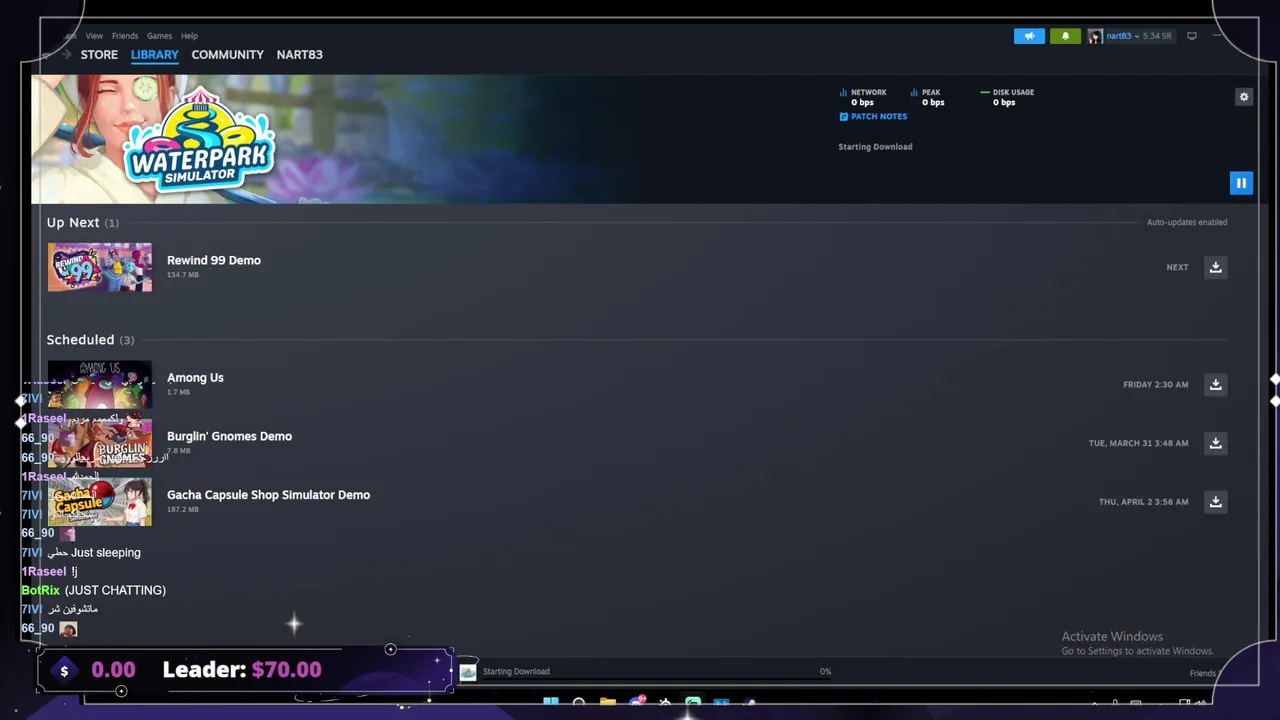Select Gacha Capsule Shop Simulator Demo title
1280x720 pixels.
pos(268,495)
